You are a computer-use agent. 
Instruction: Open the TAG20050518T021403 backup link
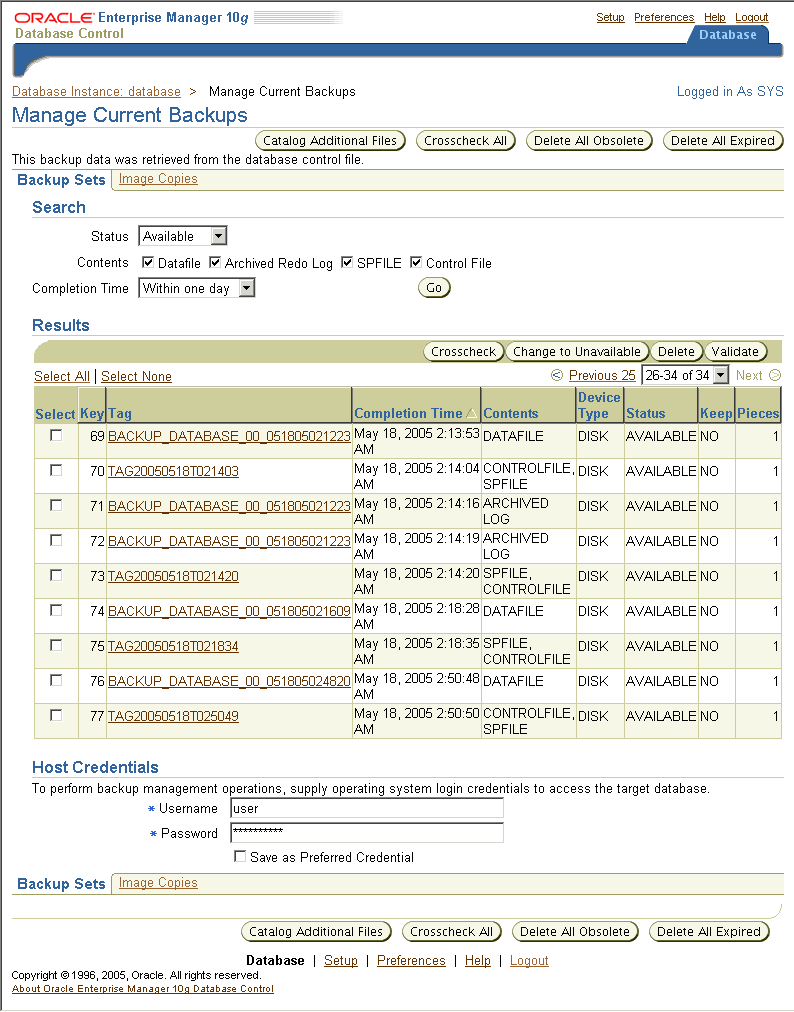[x=173, y=471]
